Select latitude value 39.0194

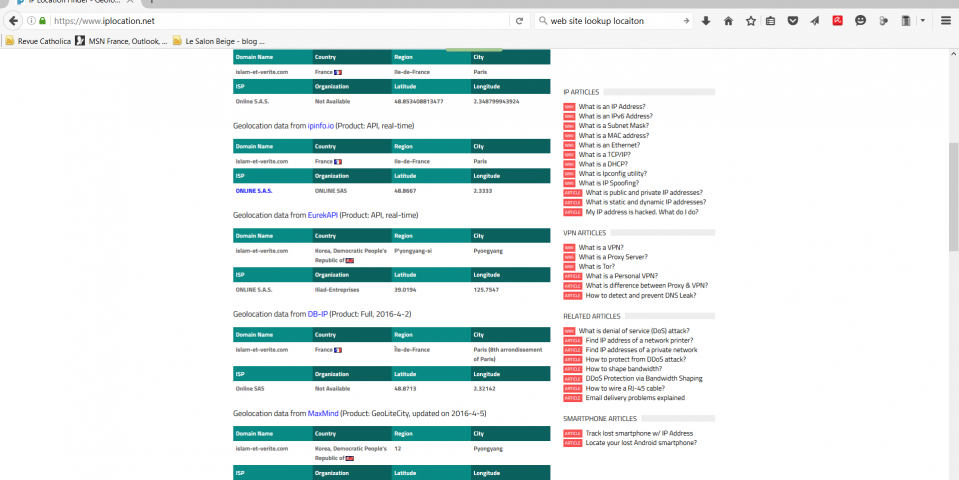405,290
